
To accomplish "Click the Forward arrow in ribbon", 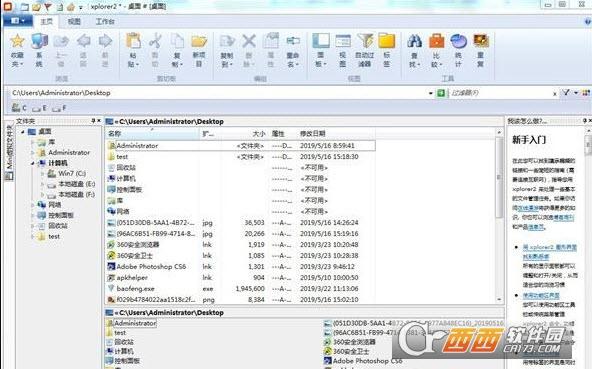I will [x=105, y=41].
